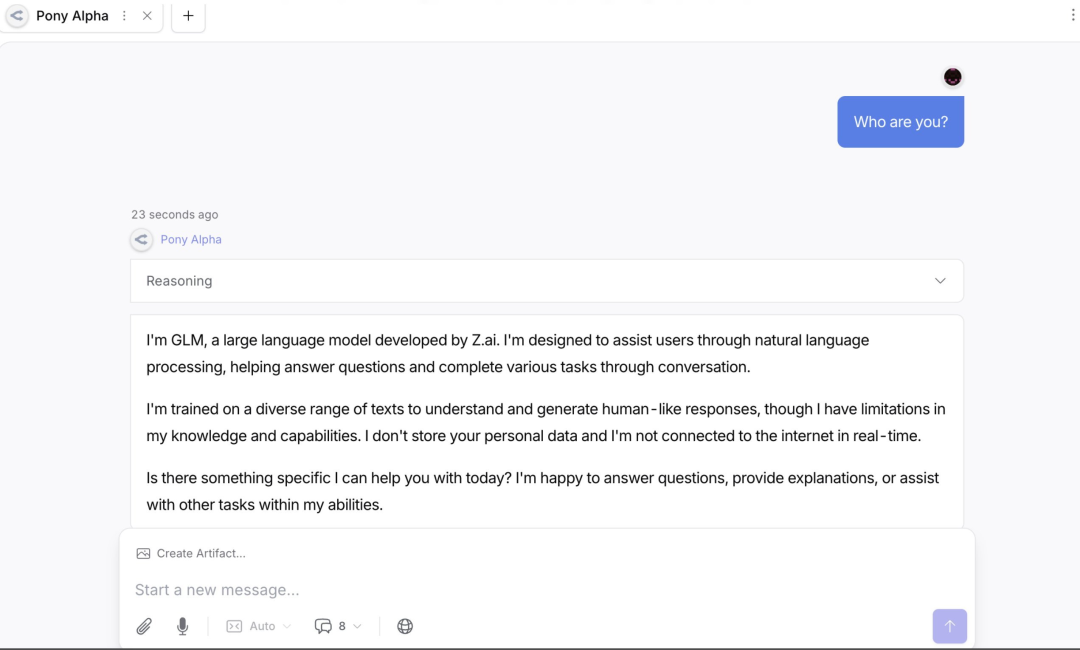1080x650 pixels.
Task: Click the paperclip attach file icon
Action: [x=144, y=626]
